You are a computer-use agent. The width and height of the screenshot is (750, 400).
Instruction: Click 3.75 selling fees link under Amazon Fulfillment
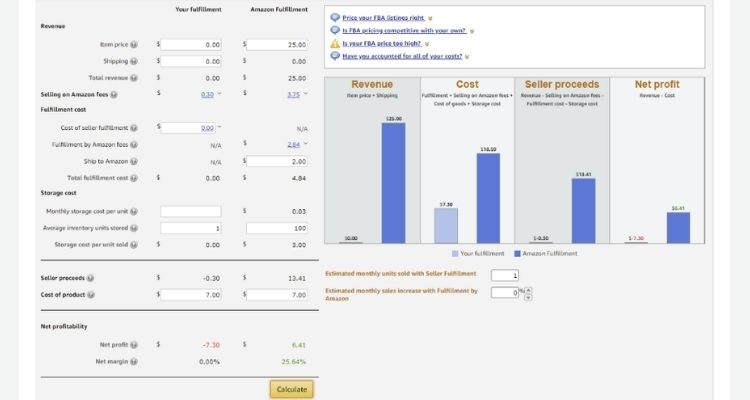coord(293,95)
